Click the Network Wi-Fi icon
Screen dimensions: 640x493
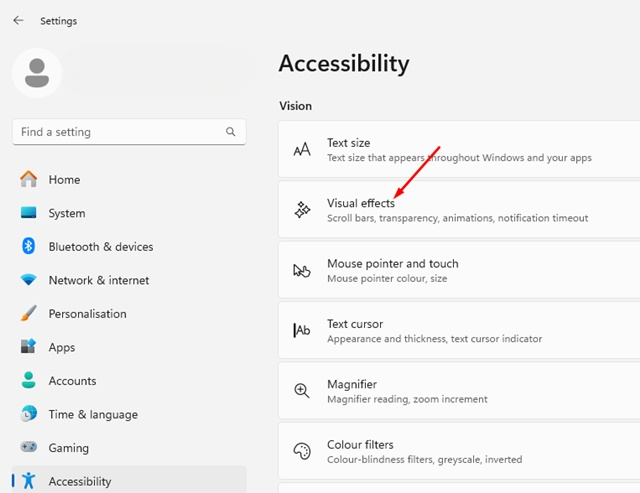29,280
